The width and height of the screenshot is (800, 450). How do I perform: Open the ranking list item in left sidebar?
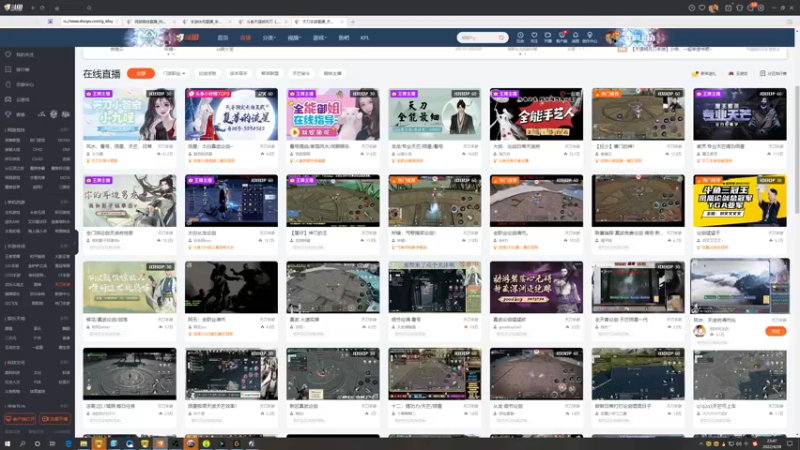[19, 69]
